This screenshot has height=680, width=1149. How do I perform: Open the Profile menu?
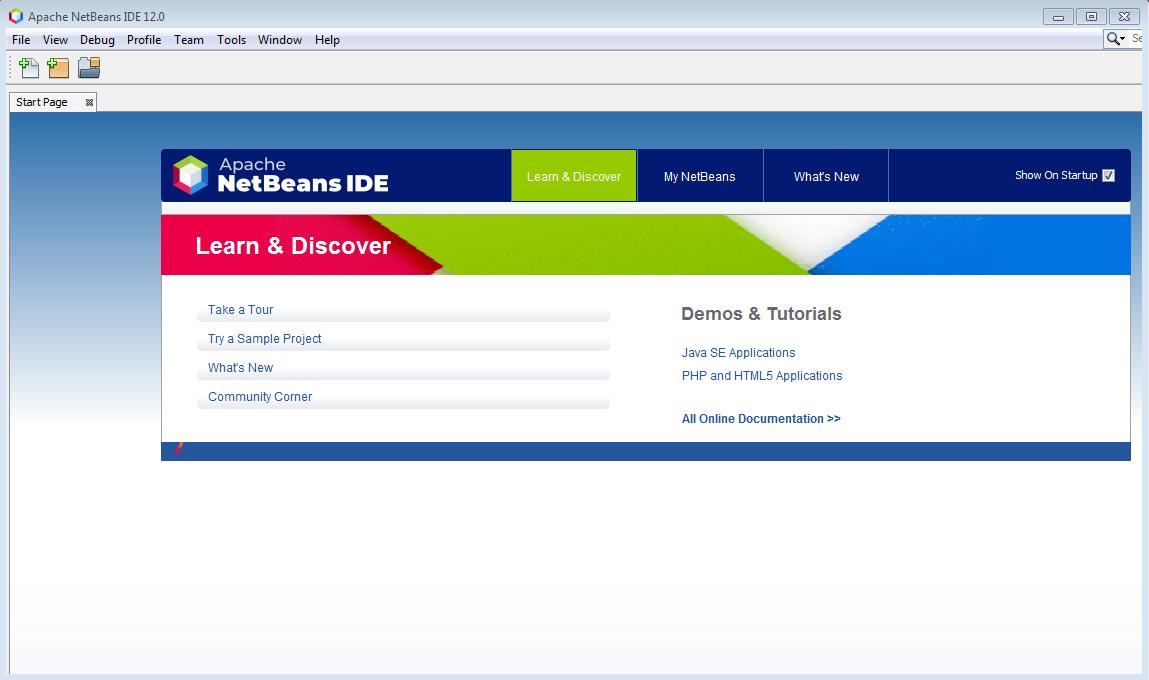[144, 40]
